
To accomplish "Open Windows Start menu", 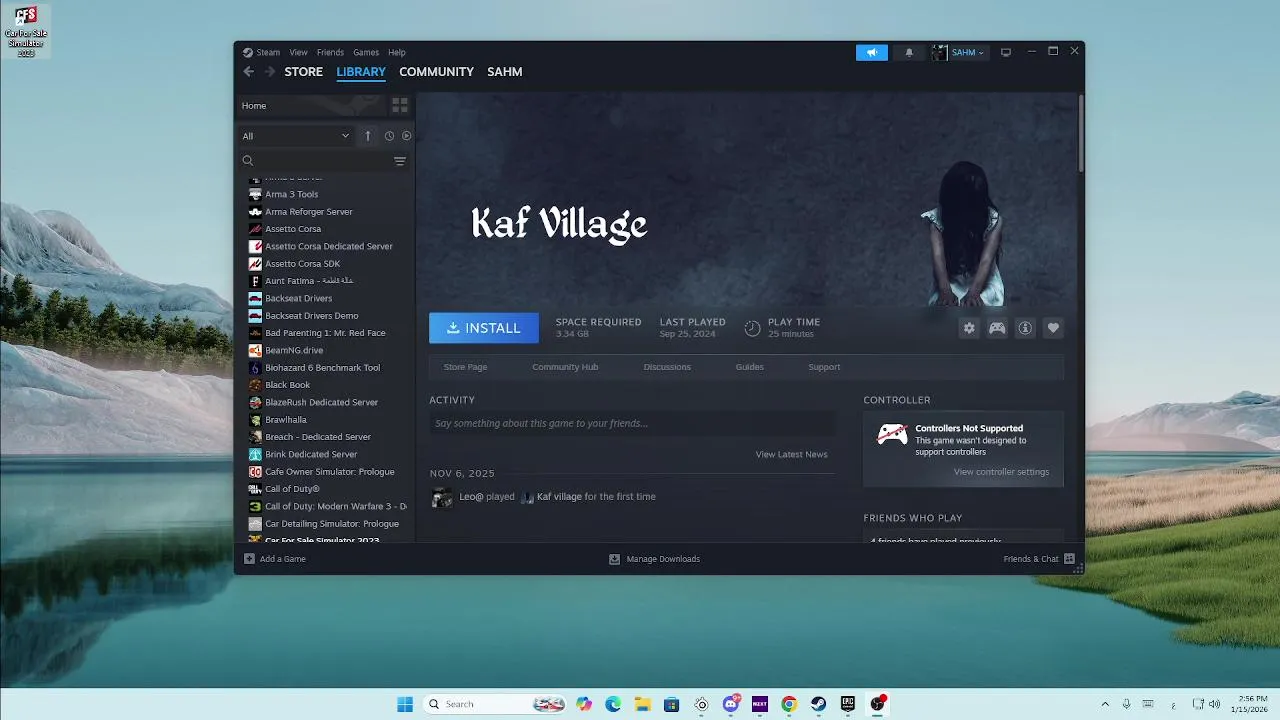I will [405, 704].
